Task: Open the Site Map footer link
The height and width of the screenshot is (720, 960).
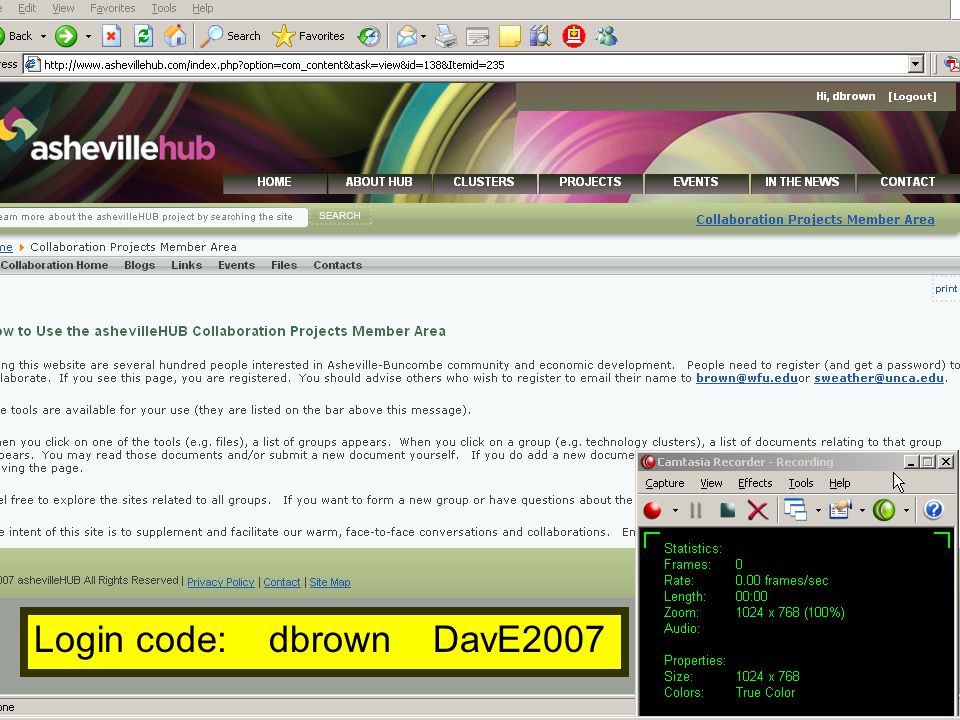Action: point(330,582)
